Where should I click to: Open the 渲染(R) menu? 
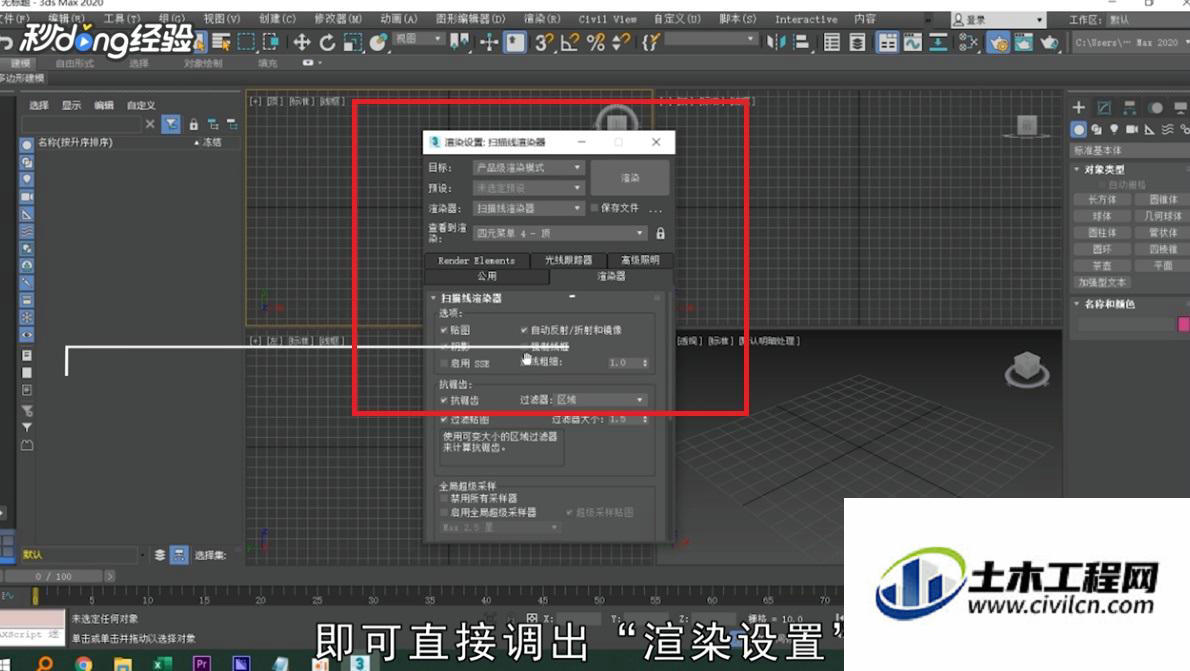point(542,19)
